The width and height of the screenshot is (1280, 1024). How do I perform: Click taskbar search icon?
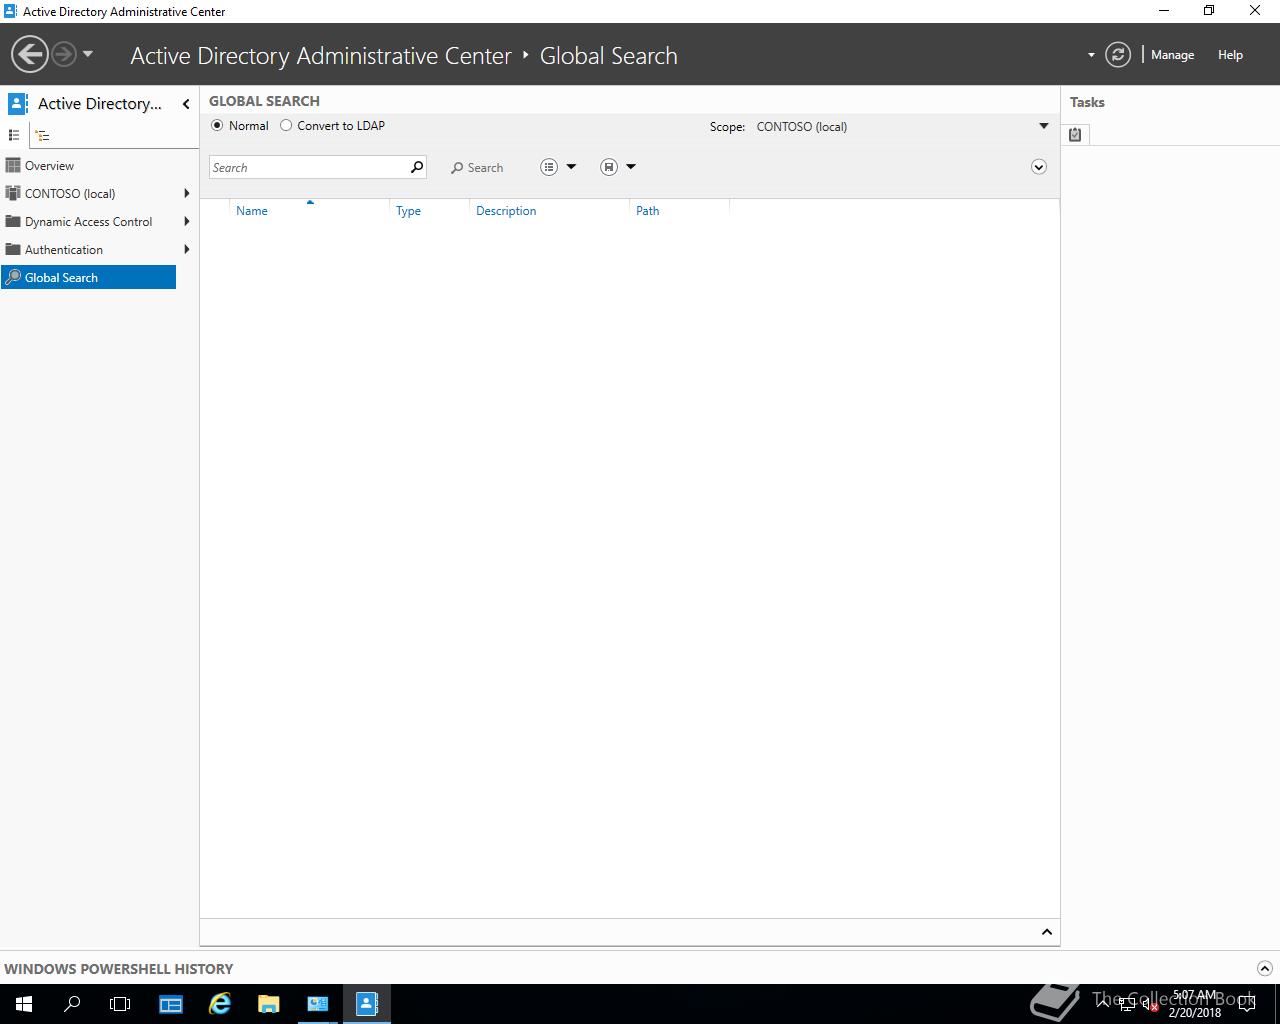pos(72,1004)
